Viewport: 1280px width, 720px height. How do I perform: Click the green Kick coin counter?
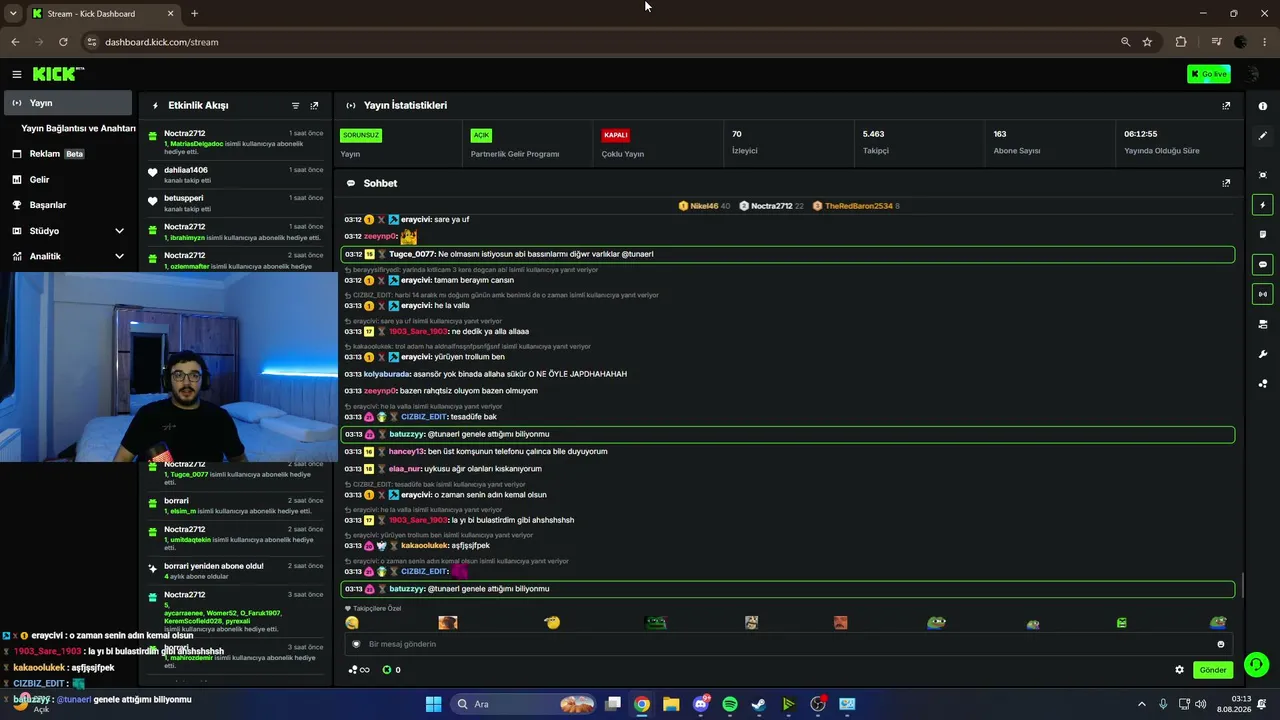point(391,670)
